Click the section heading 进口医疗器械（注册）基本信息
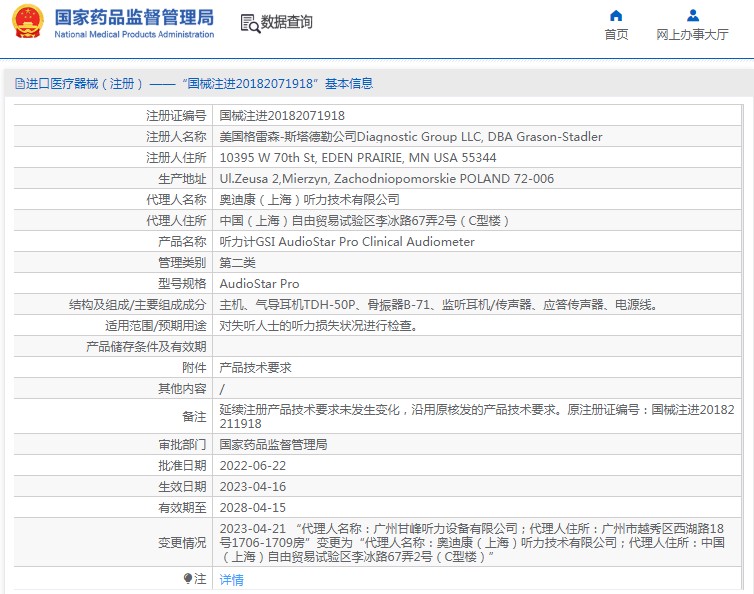 (194, 84)
